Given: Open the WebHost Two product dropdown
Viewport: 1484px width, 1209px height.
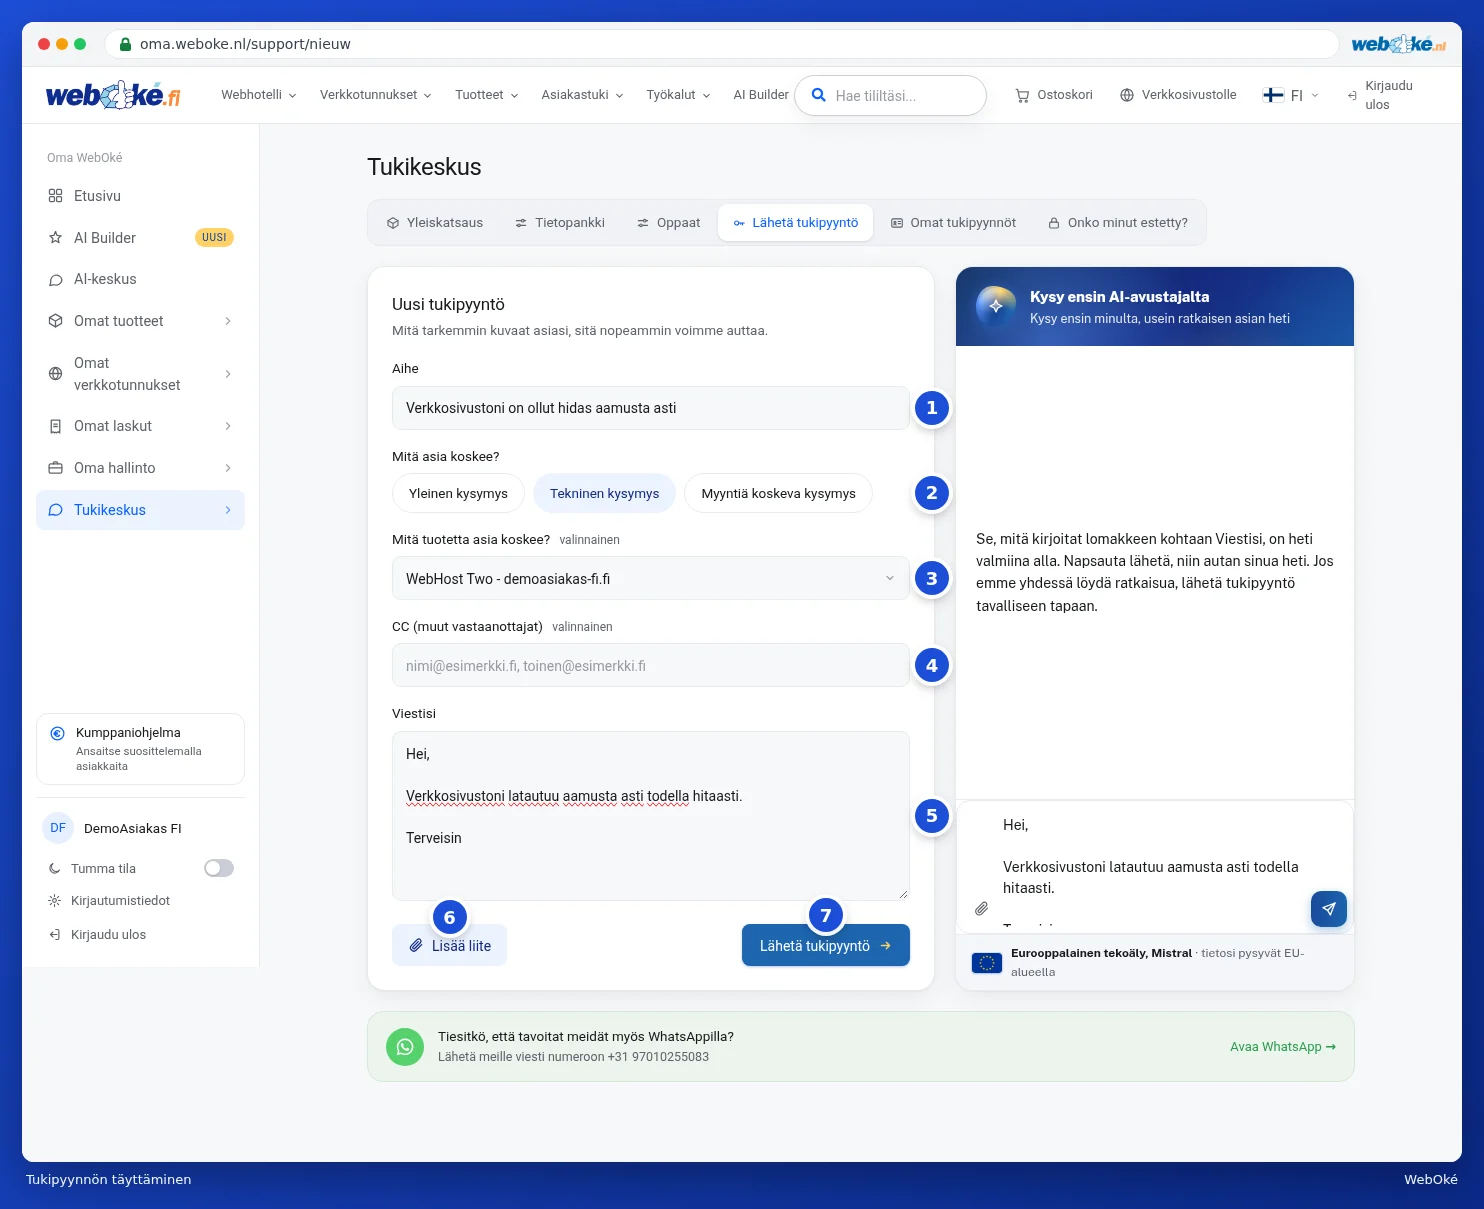Looking at the screenshot, I should click(x=651, y=579).
